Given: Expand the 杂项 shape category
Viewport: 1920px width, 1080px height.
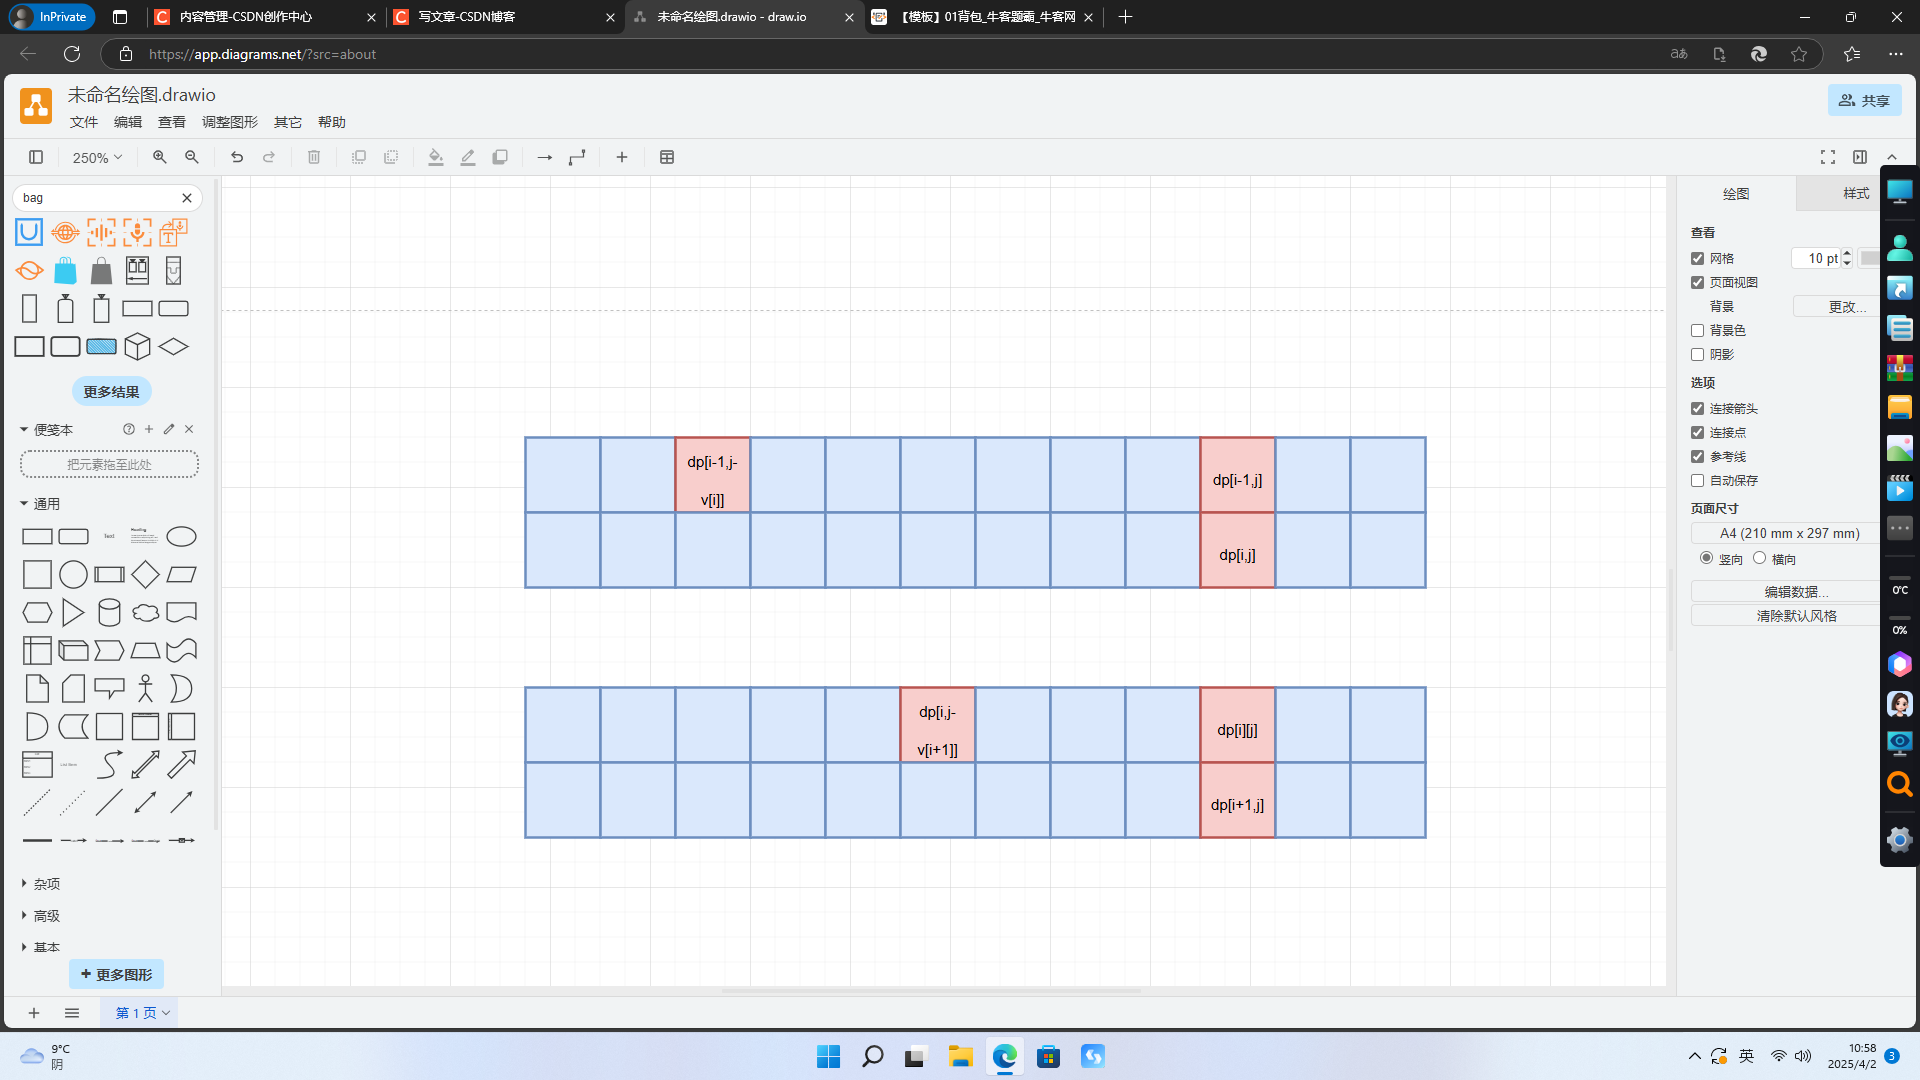Looking at the screenshot, I should coord(46,884).
